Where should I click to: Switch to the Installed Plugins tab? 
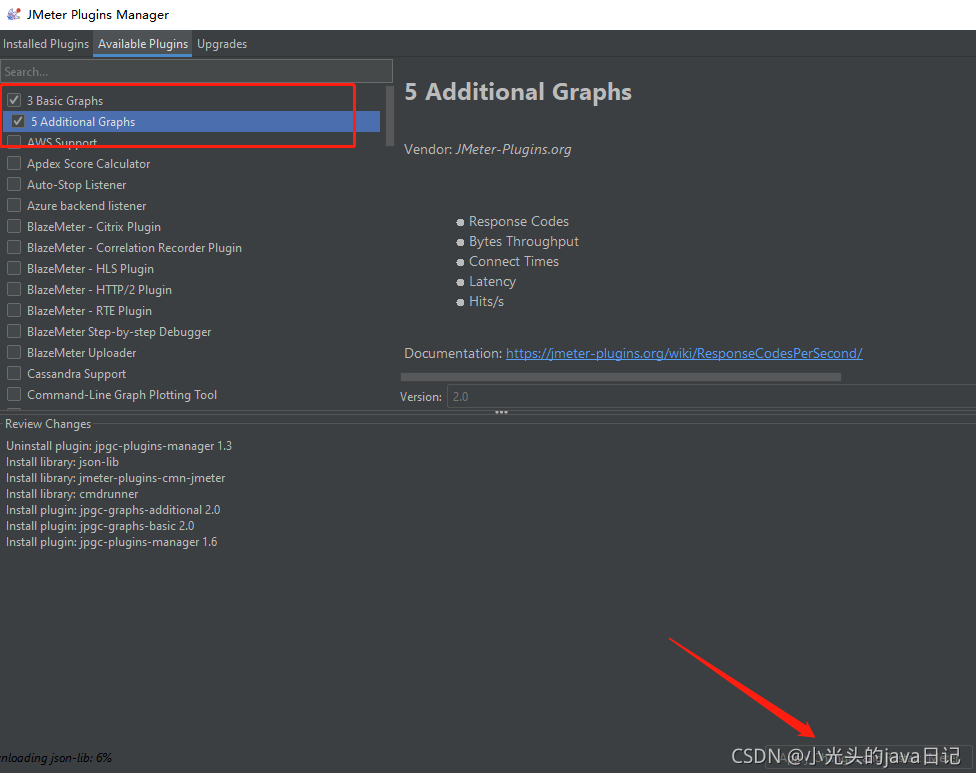pyautogui.click(x=45, y=44)
